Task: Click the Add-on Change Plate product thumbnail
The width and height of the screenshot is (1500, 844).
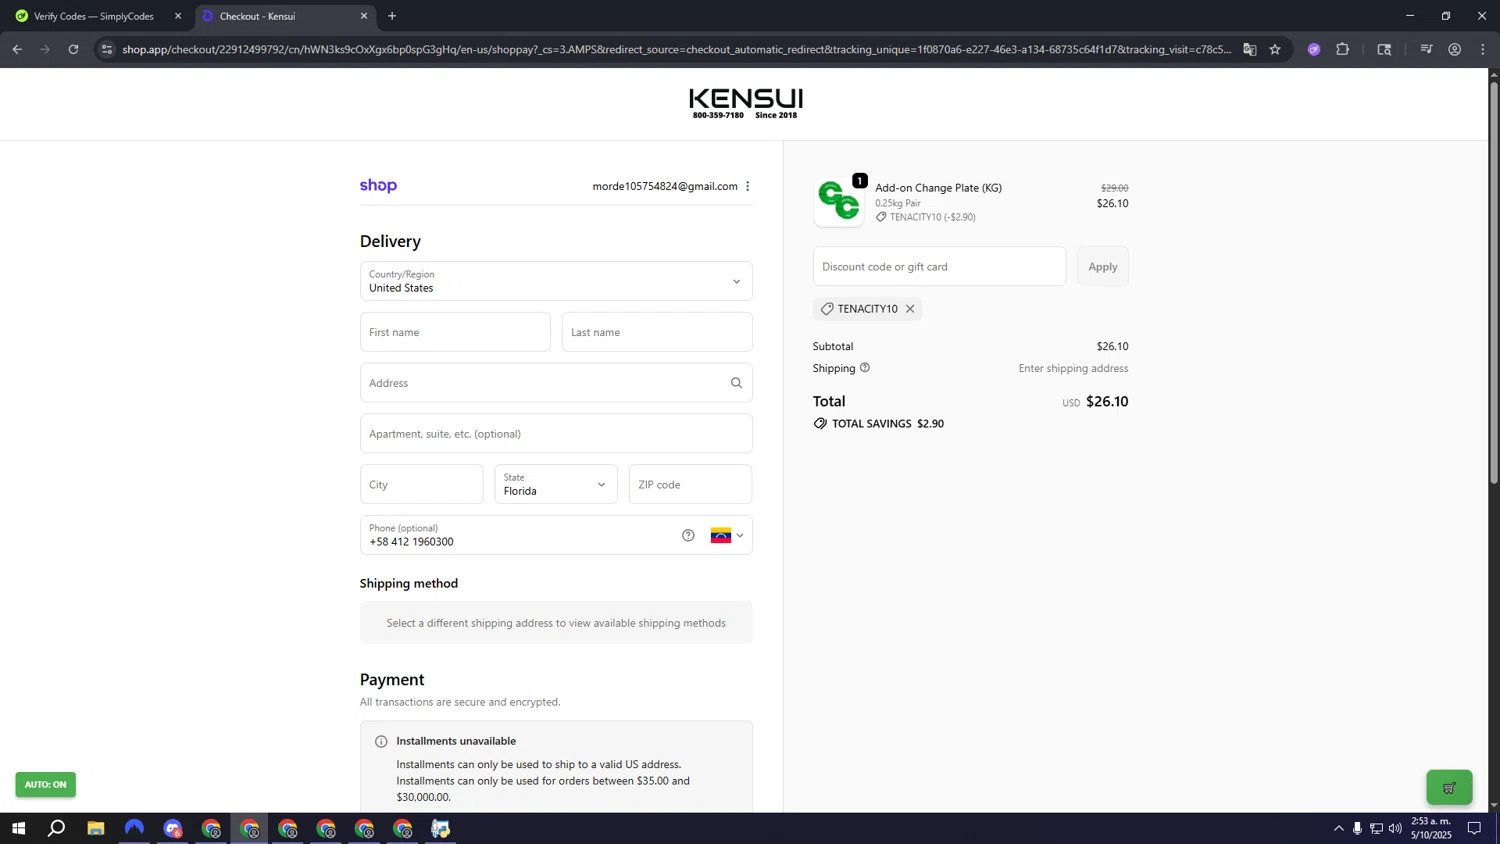Action: coord(839,201)
